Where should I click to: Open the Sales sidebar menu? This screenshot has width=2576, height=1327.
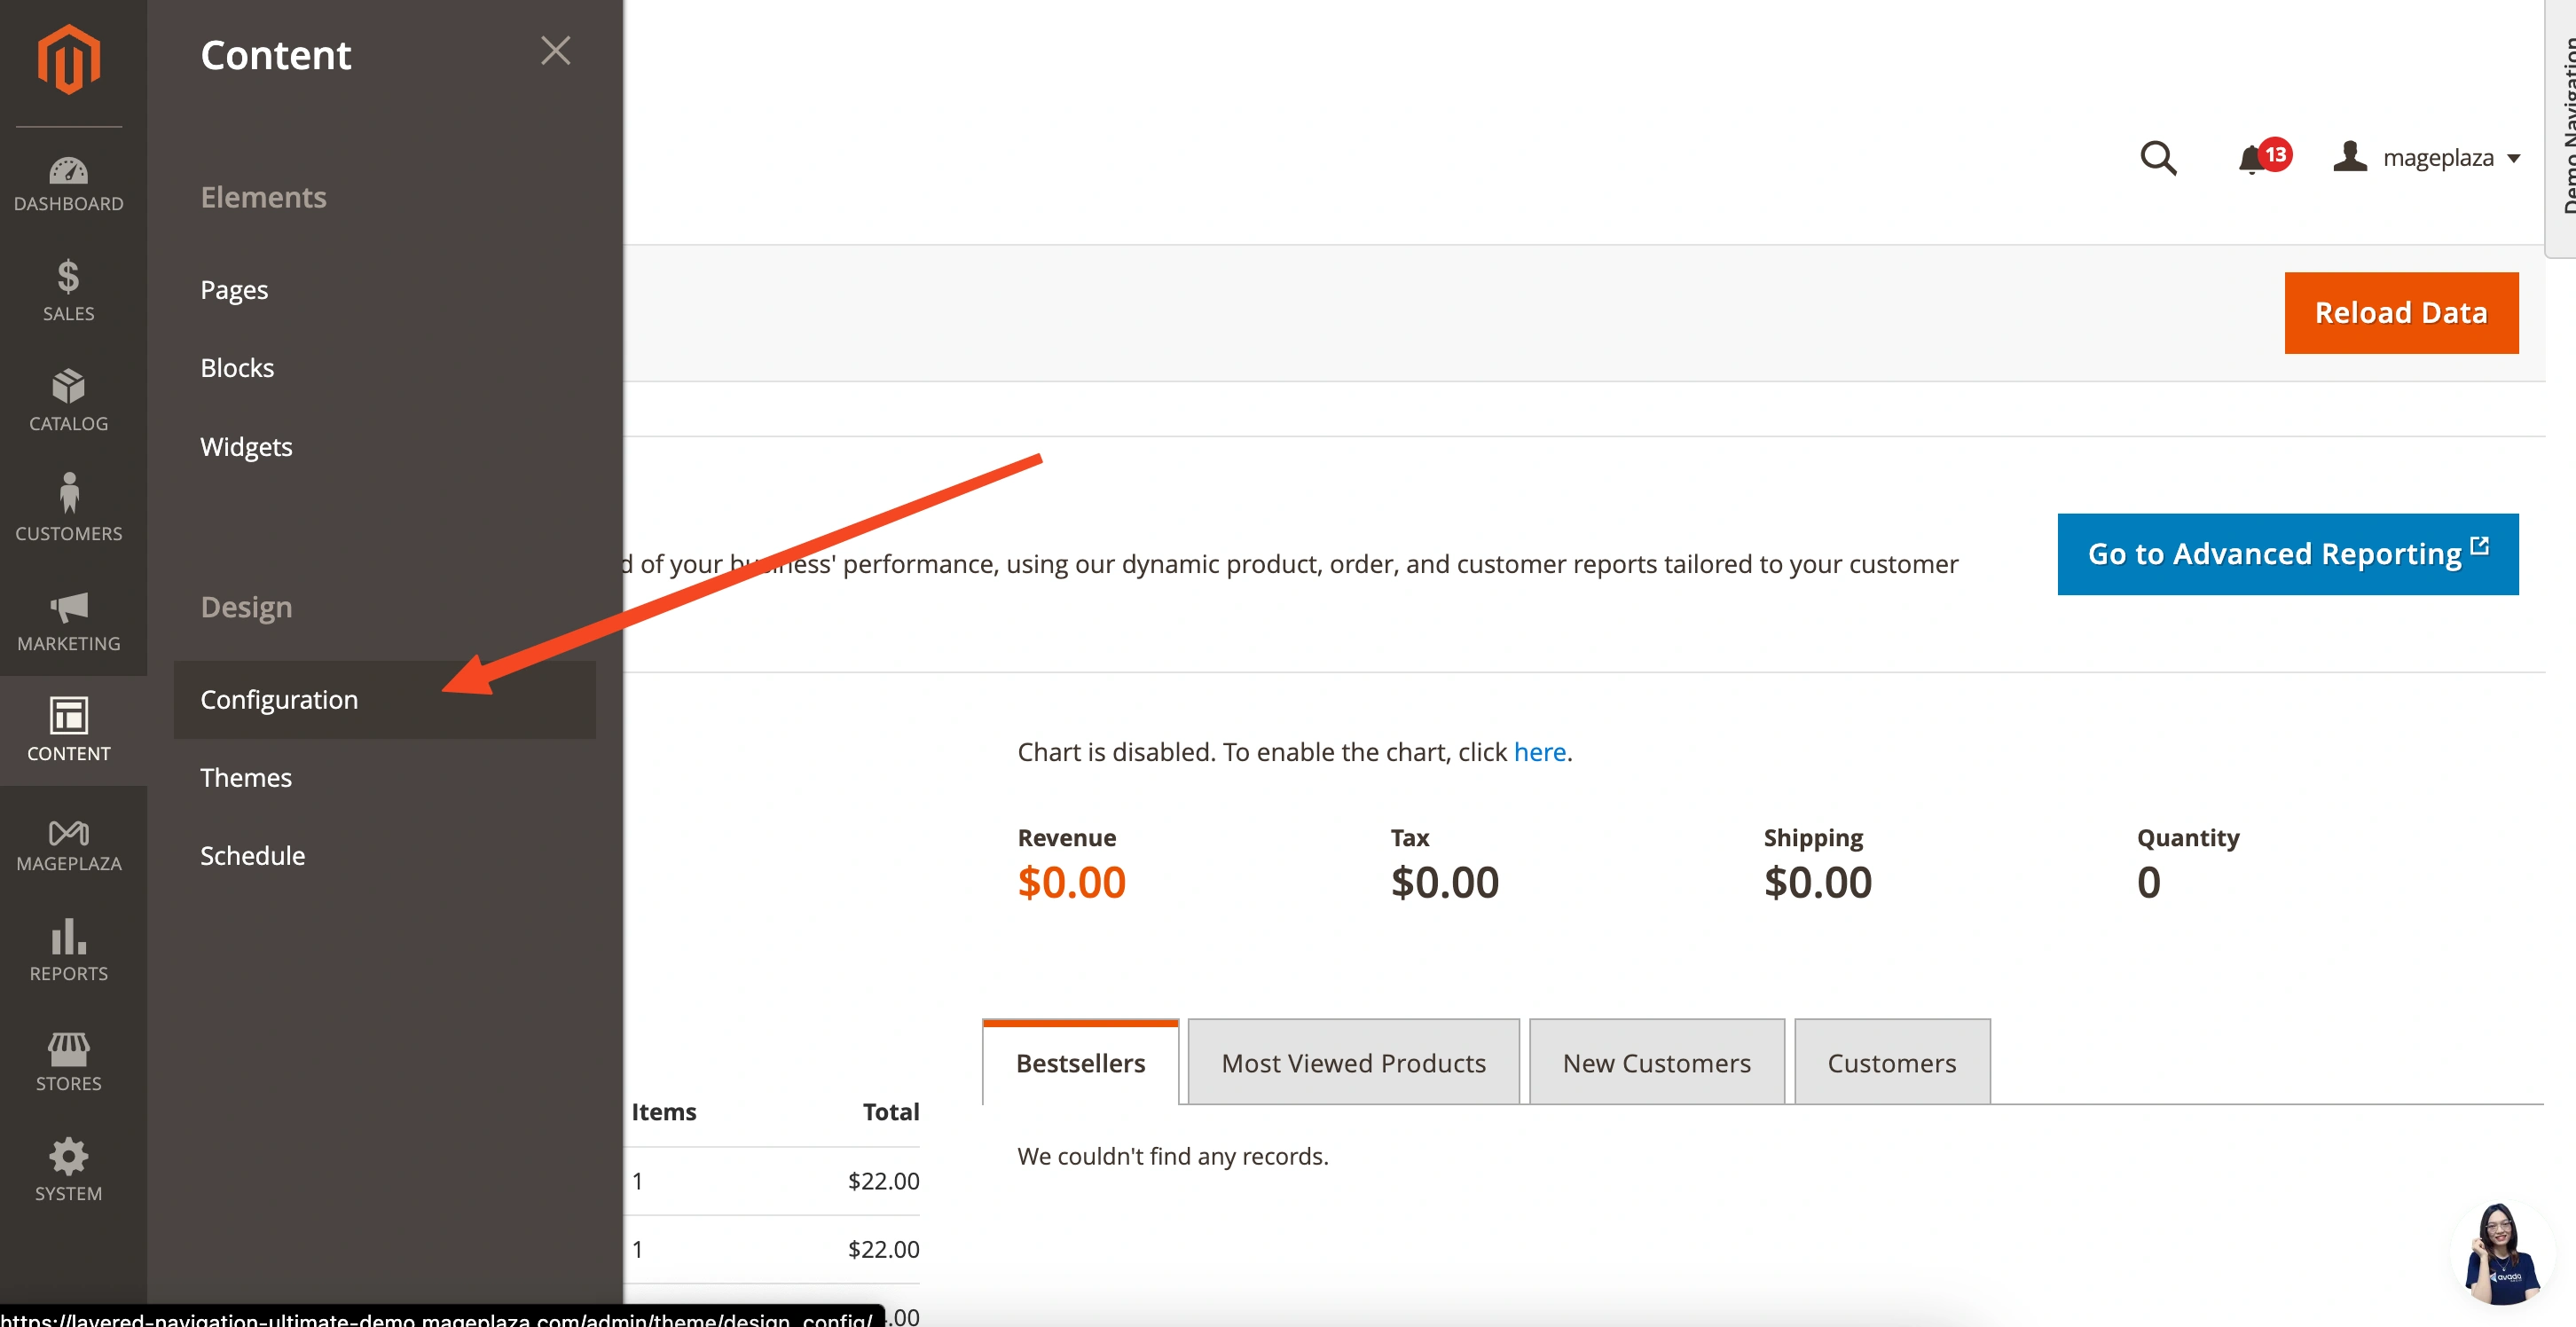coord(68,290)
